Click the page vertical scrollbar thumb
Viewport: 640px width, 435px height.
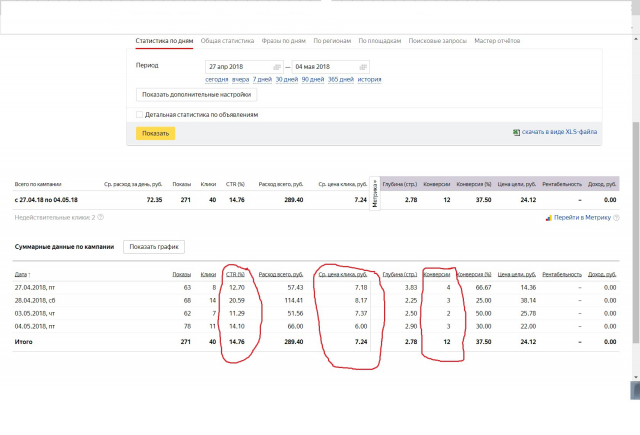[636, 233]
